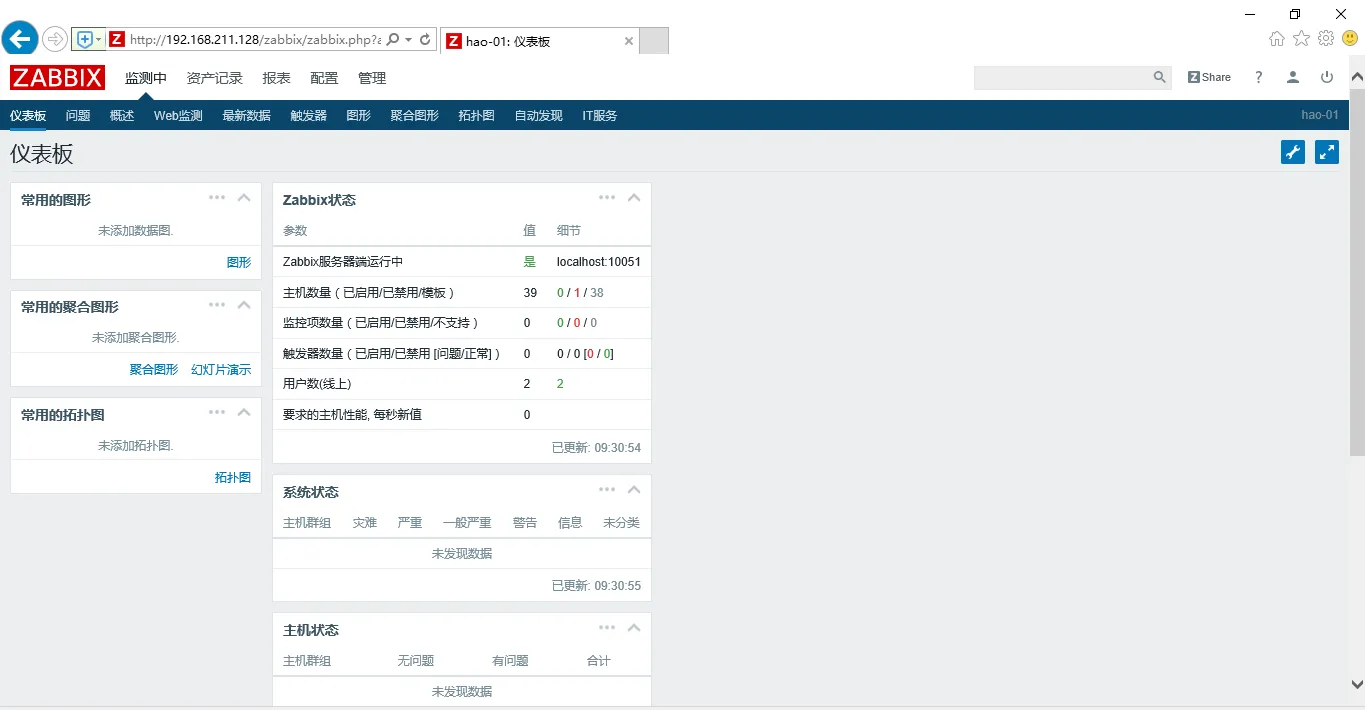Click the ZABBIX logo
The width and height of the screenshot is (1365, 710).
coord(57,77)
